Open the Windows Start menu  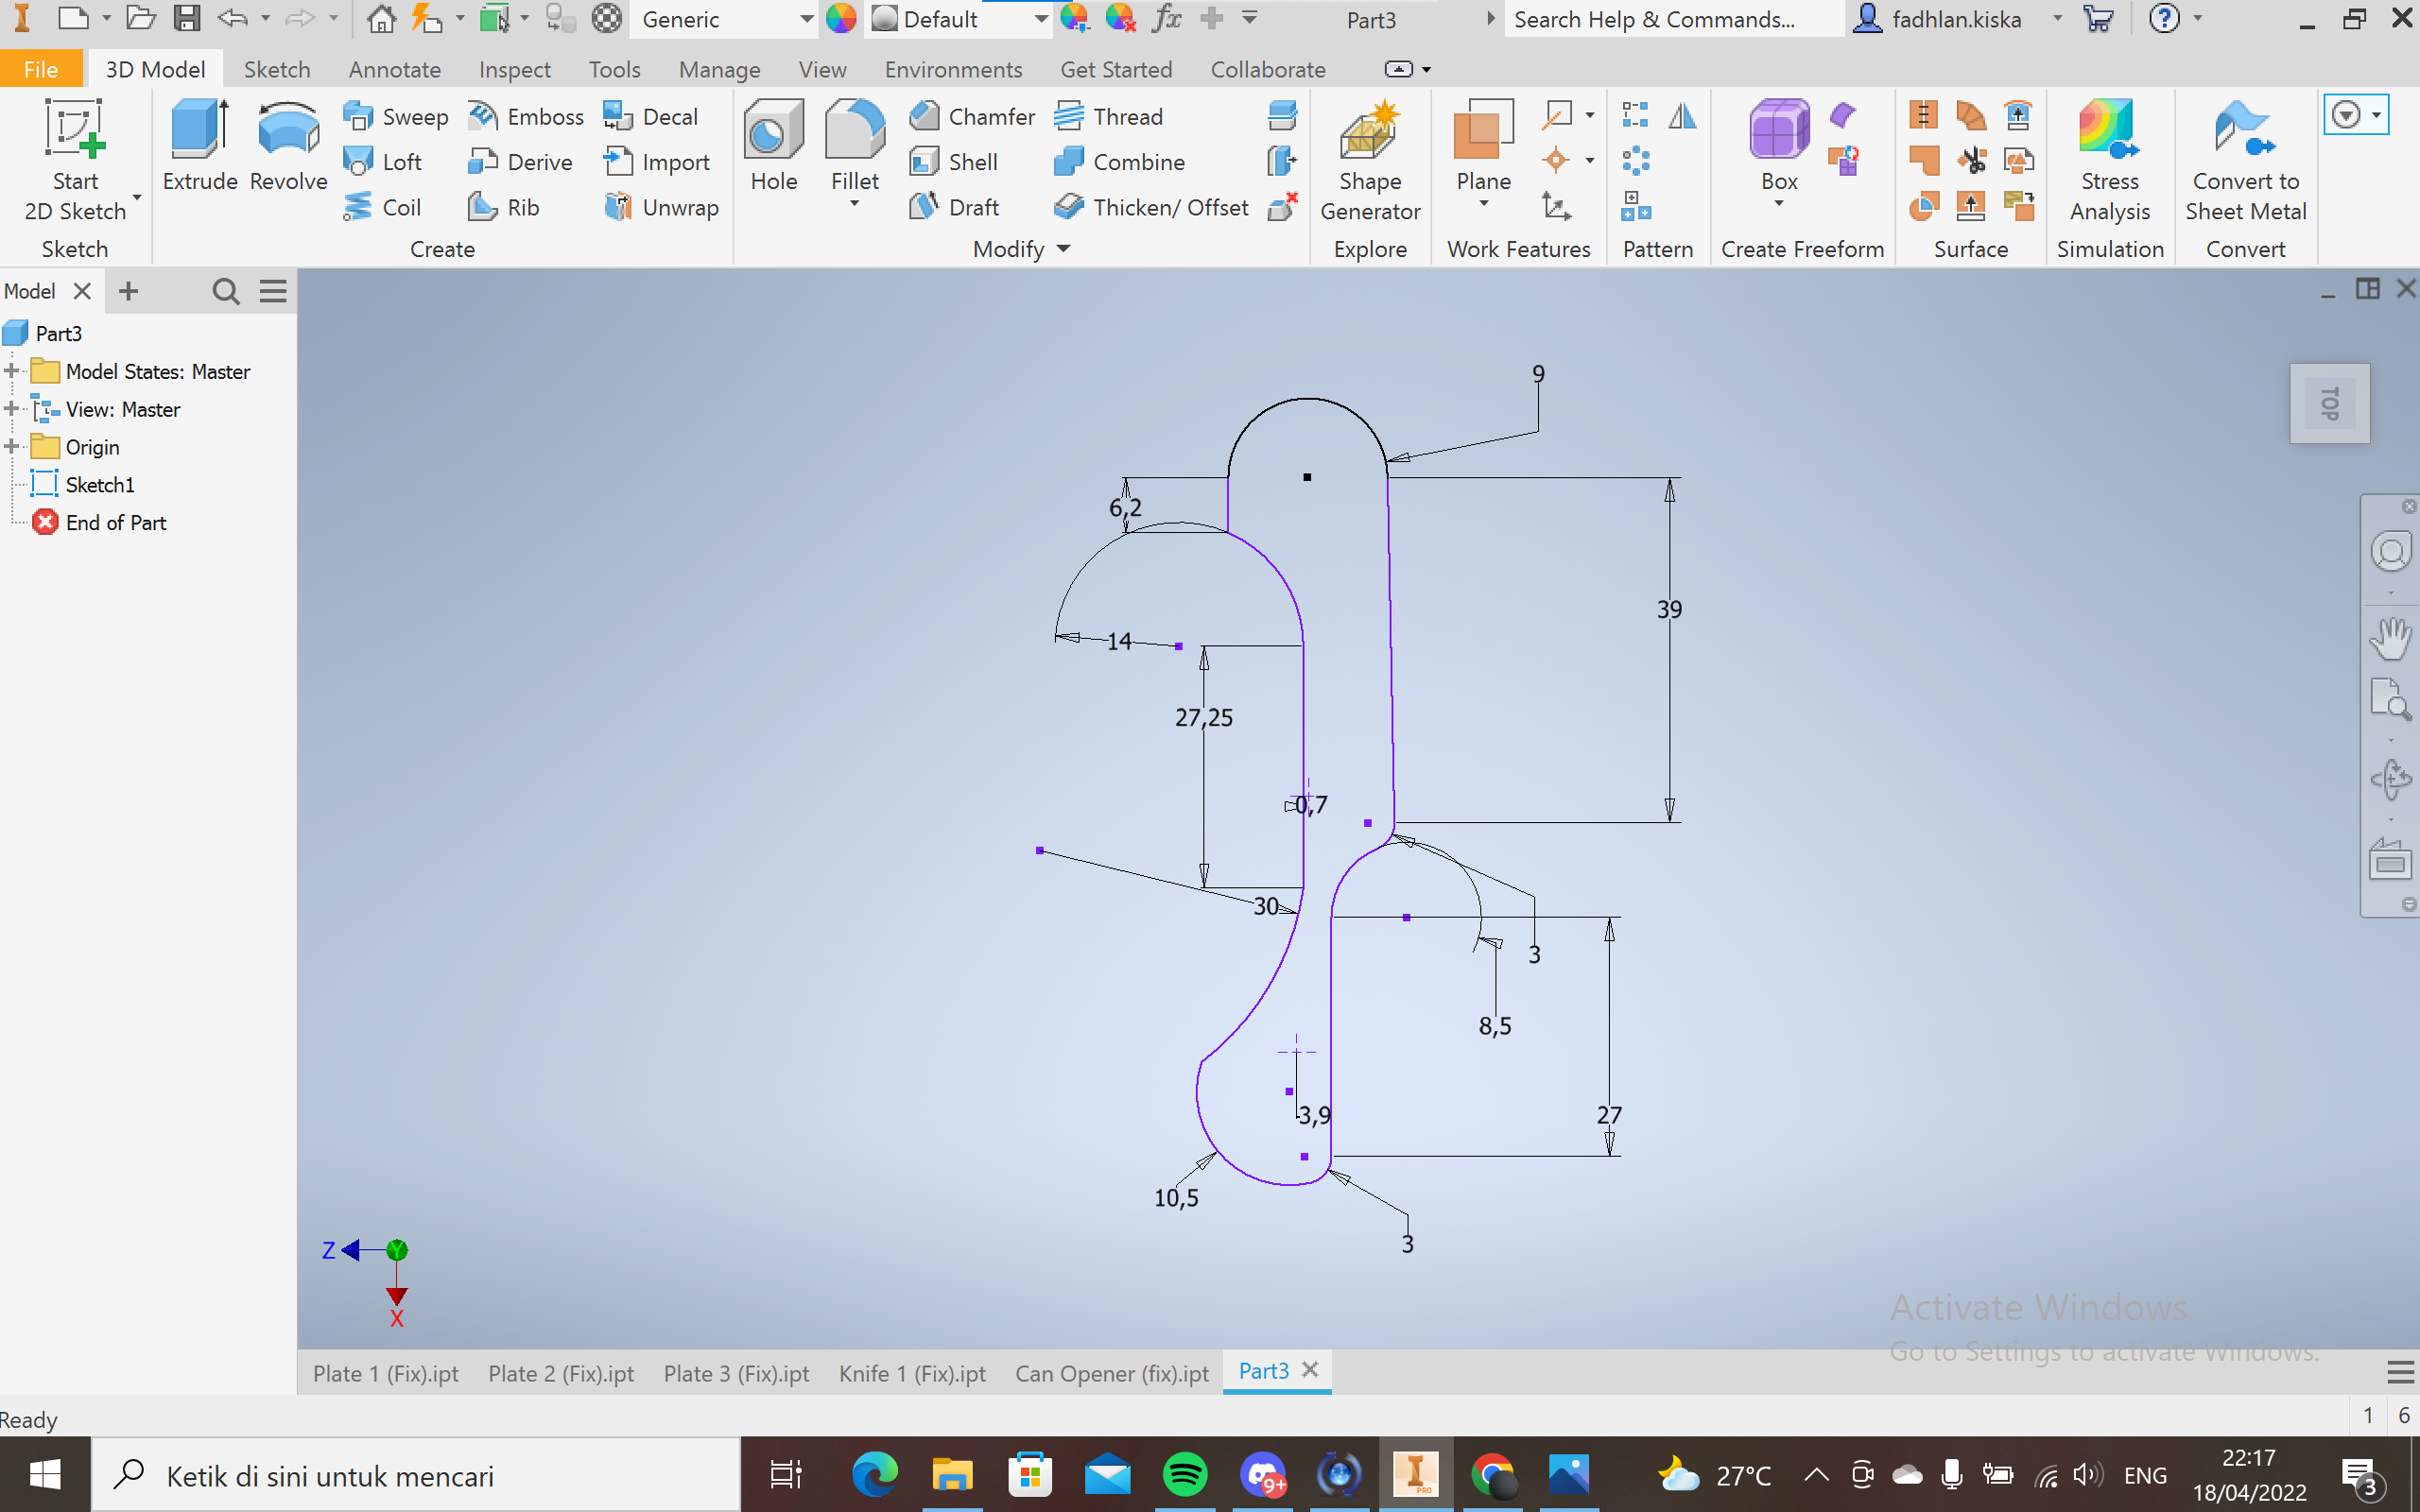click(x=45, y=1475)
